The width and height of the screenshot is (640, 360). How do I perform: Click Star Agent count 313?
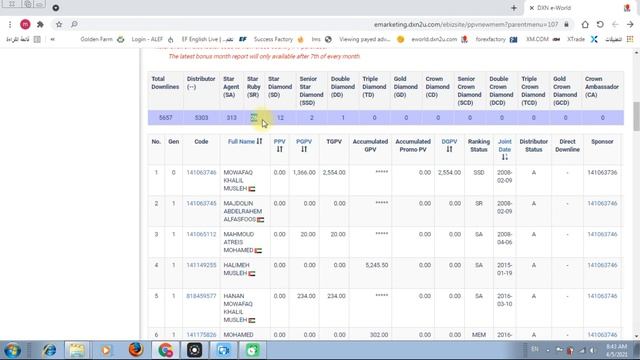click(231, 118)
